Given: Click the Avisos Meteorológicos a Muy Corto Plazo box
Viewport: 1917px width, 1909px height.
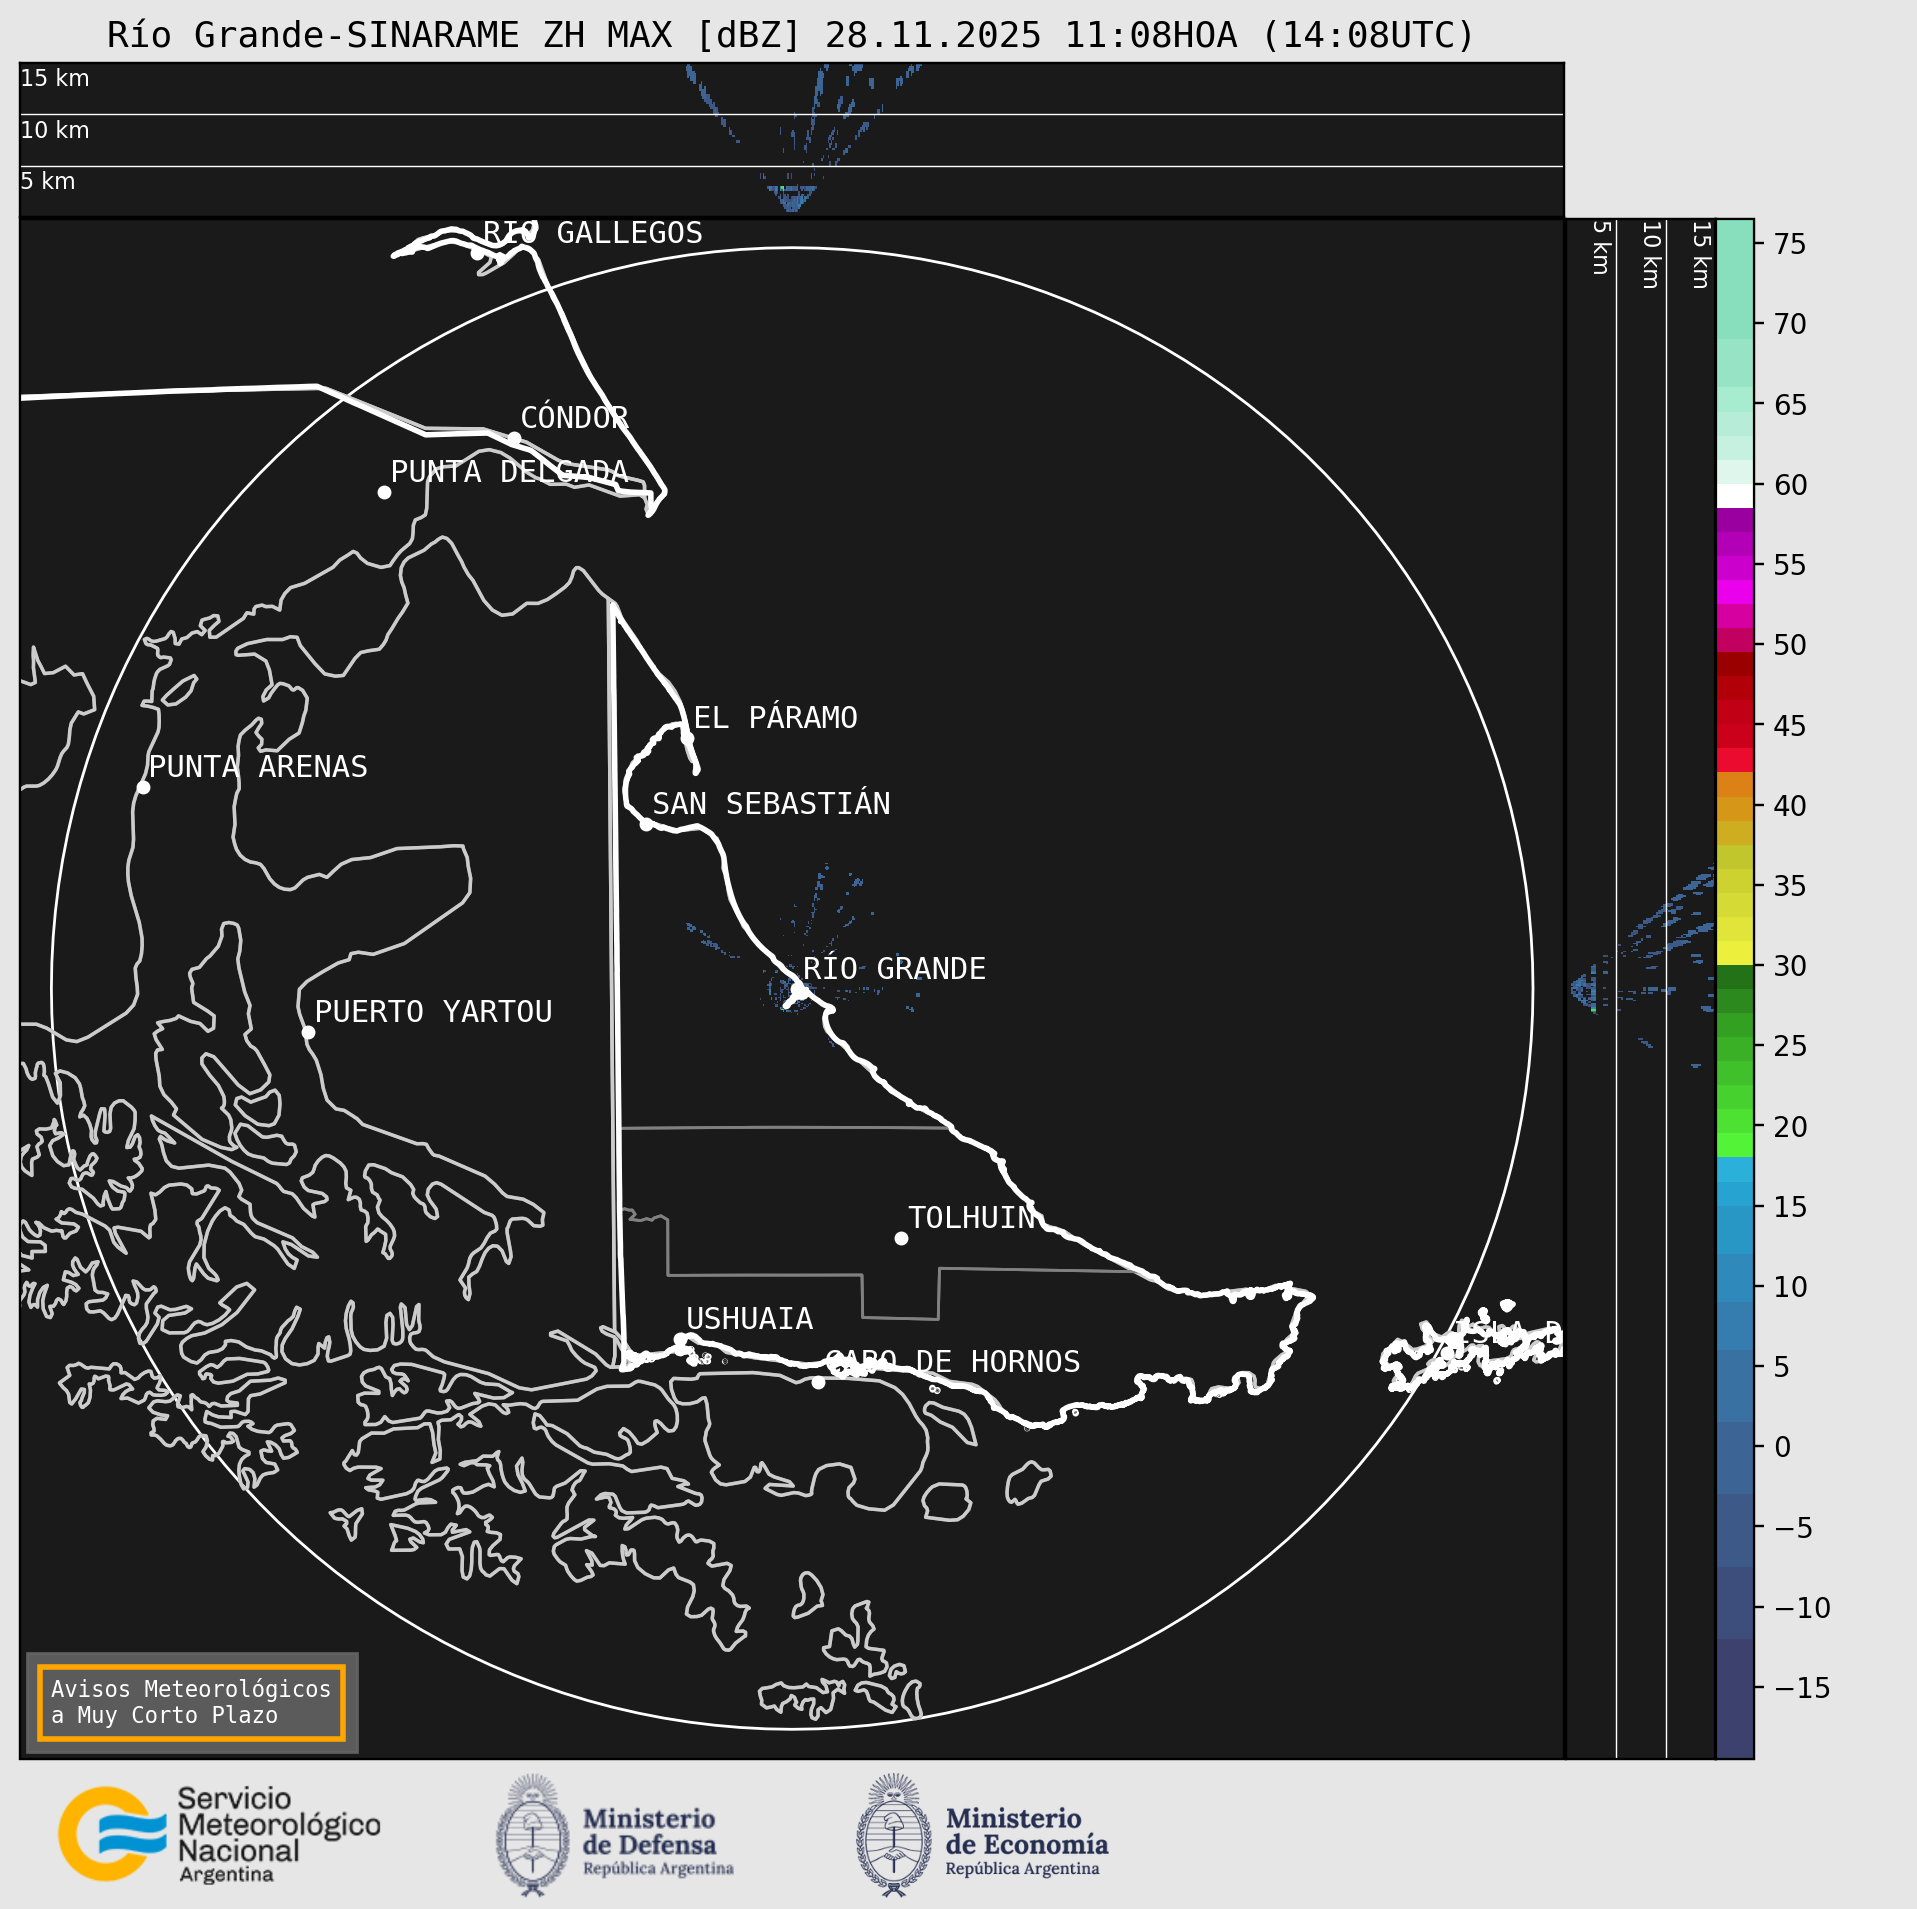Looking at the screenshot, I should coord(191,1702).
